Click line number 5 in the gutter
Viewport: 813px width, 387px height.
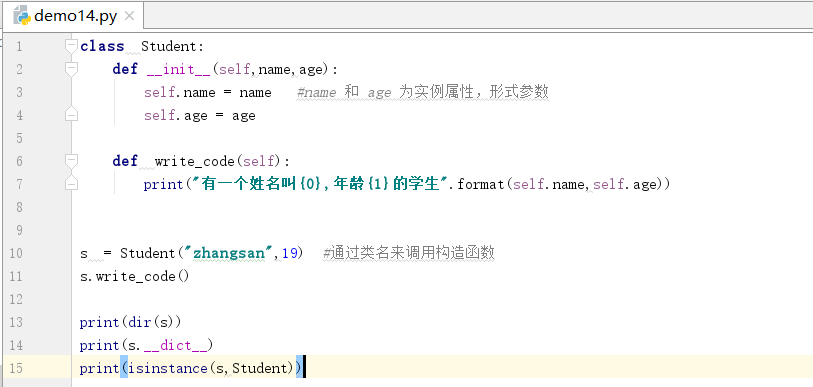[x=19, y=138]
